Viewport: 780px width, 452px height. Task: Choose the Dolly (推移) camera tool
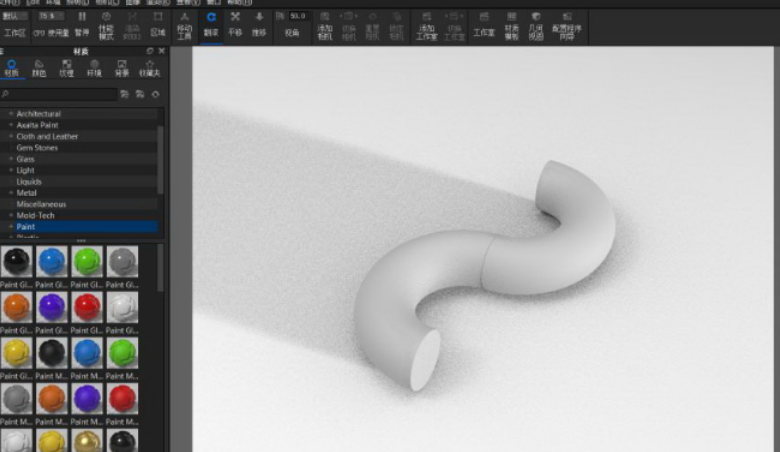point(259,23)
